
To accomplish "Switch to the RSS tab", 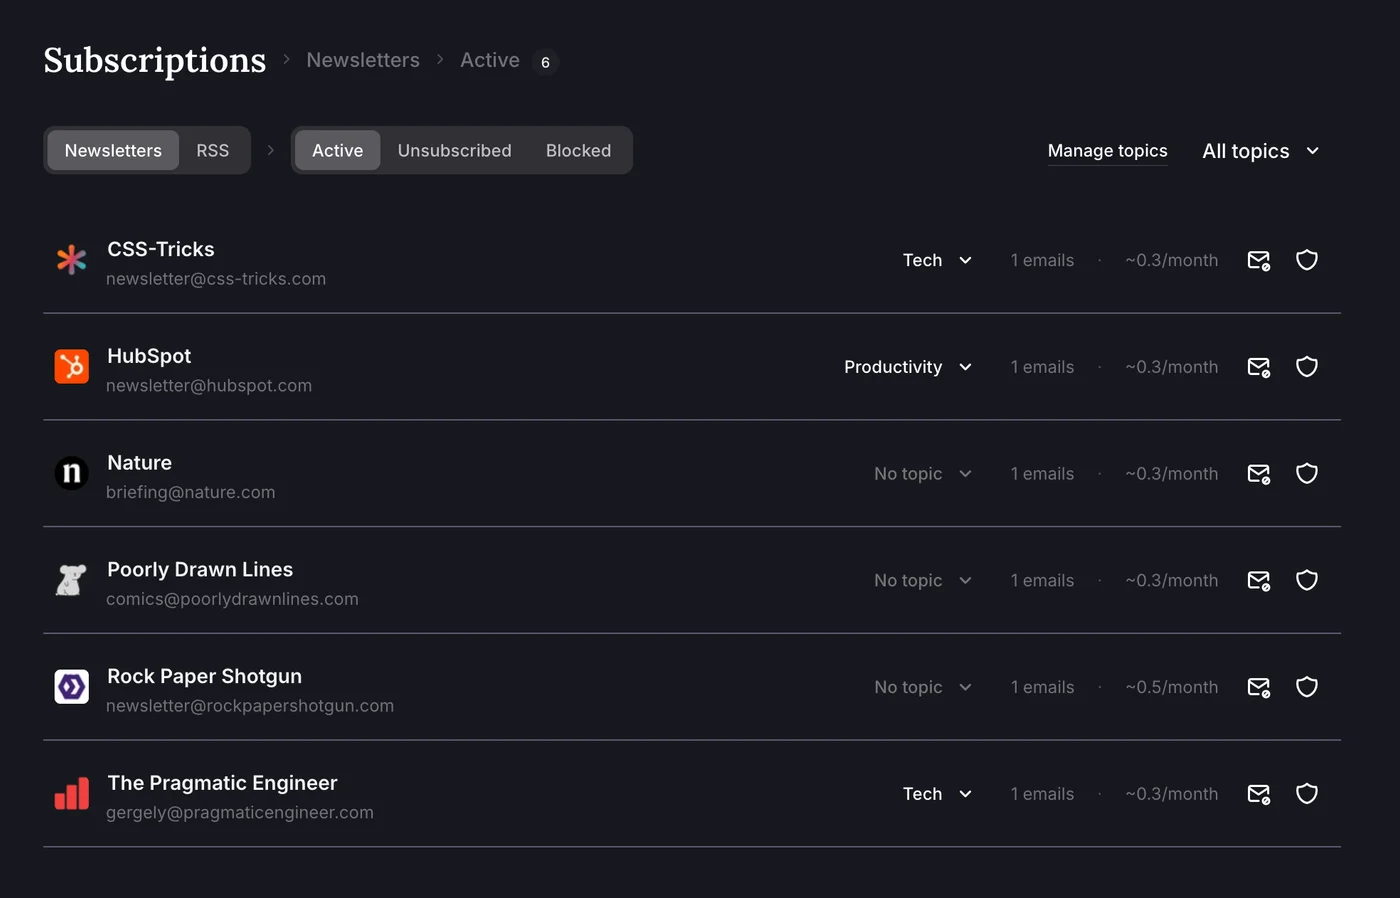I will [212, 150].
